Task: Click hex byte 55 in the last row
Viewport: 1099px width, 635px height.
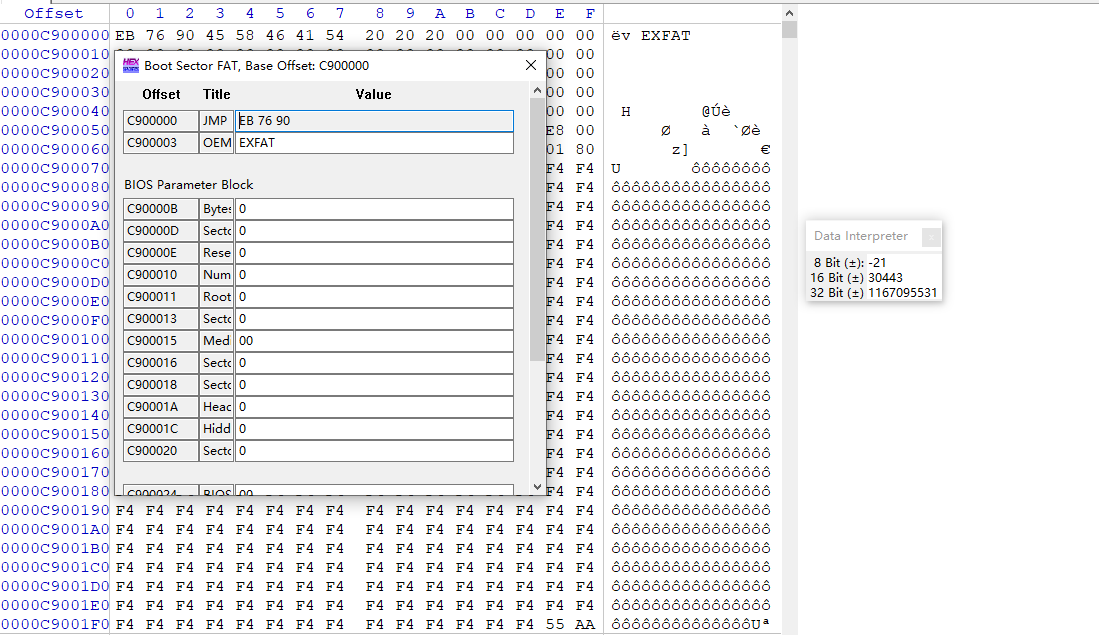Action: (x=555, y=624)
